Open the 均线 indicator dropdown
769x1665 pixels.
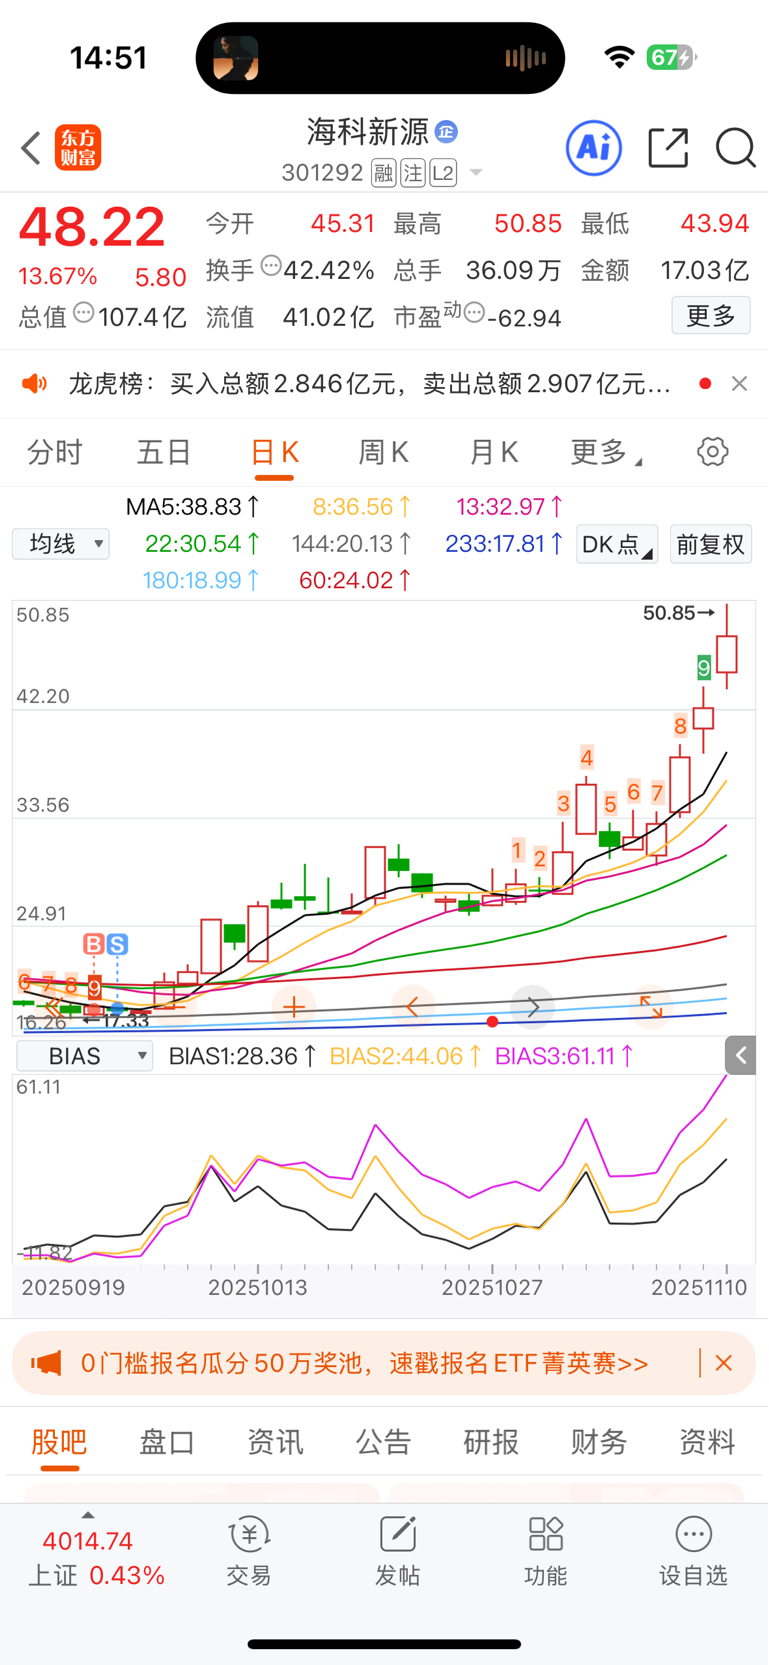[61, 544]
